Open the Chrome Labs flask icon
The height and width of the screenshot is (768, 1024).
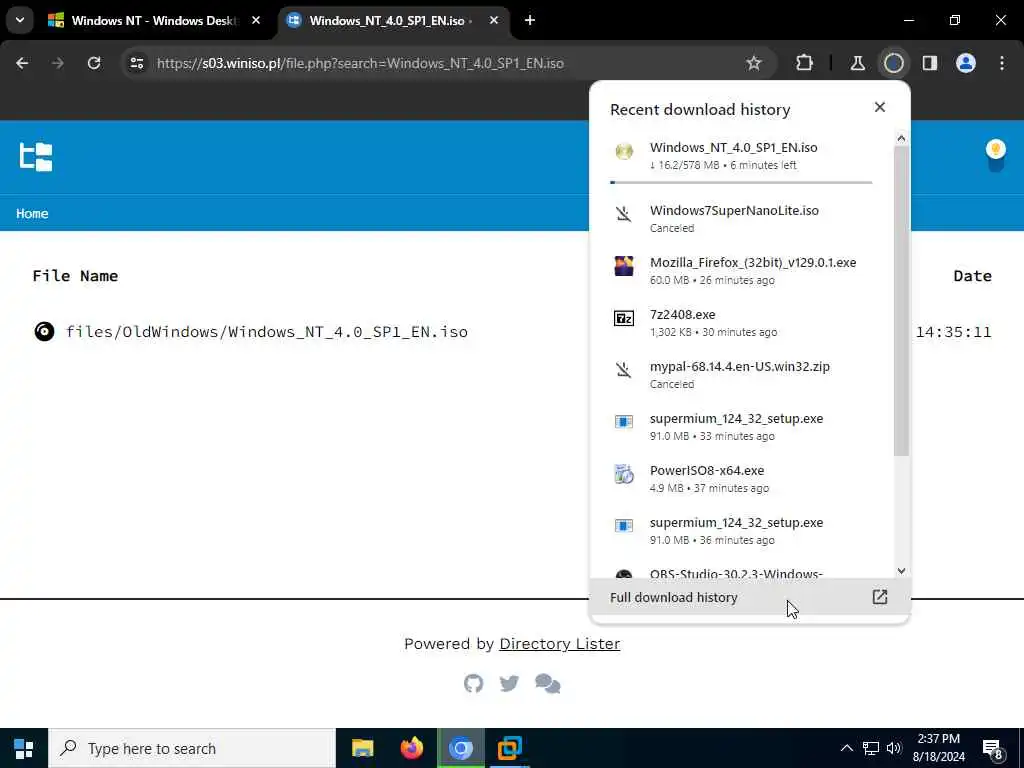(857, 63)
